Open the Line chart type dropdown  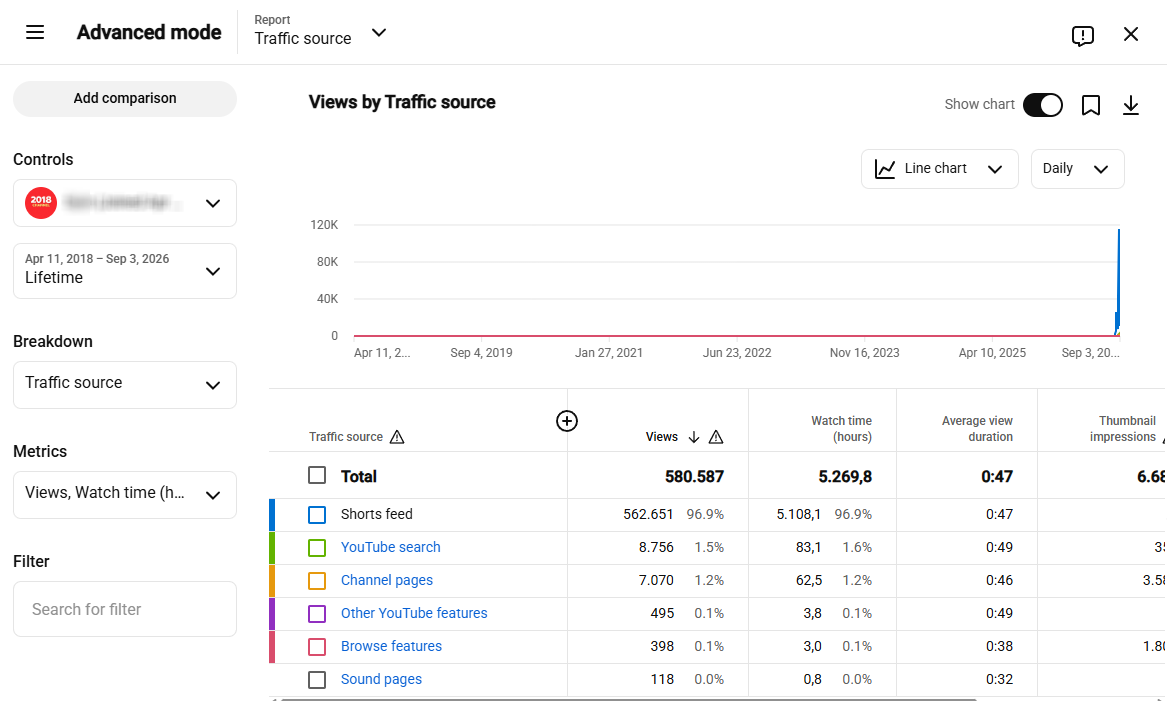939,169
